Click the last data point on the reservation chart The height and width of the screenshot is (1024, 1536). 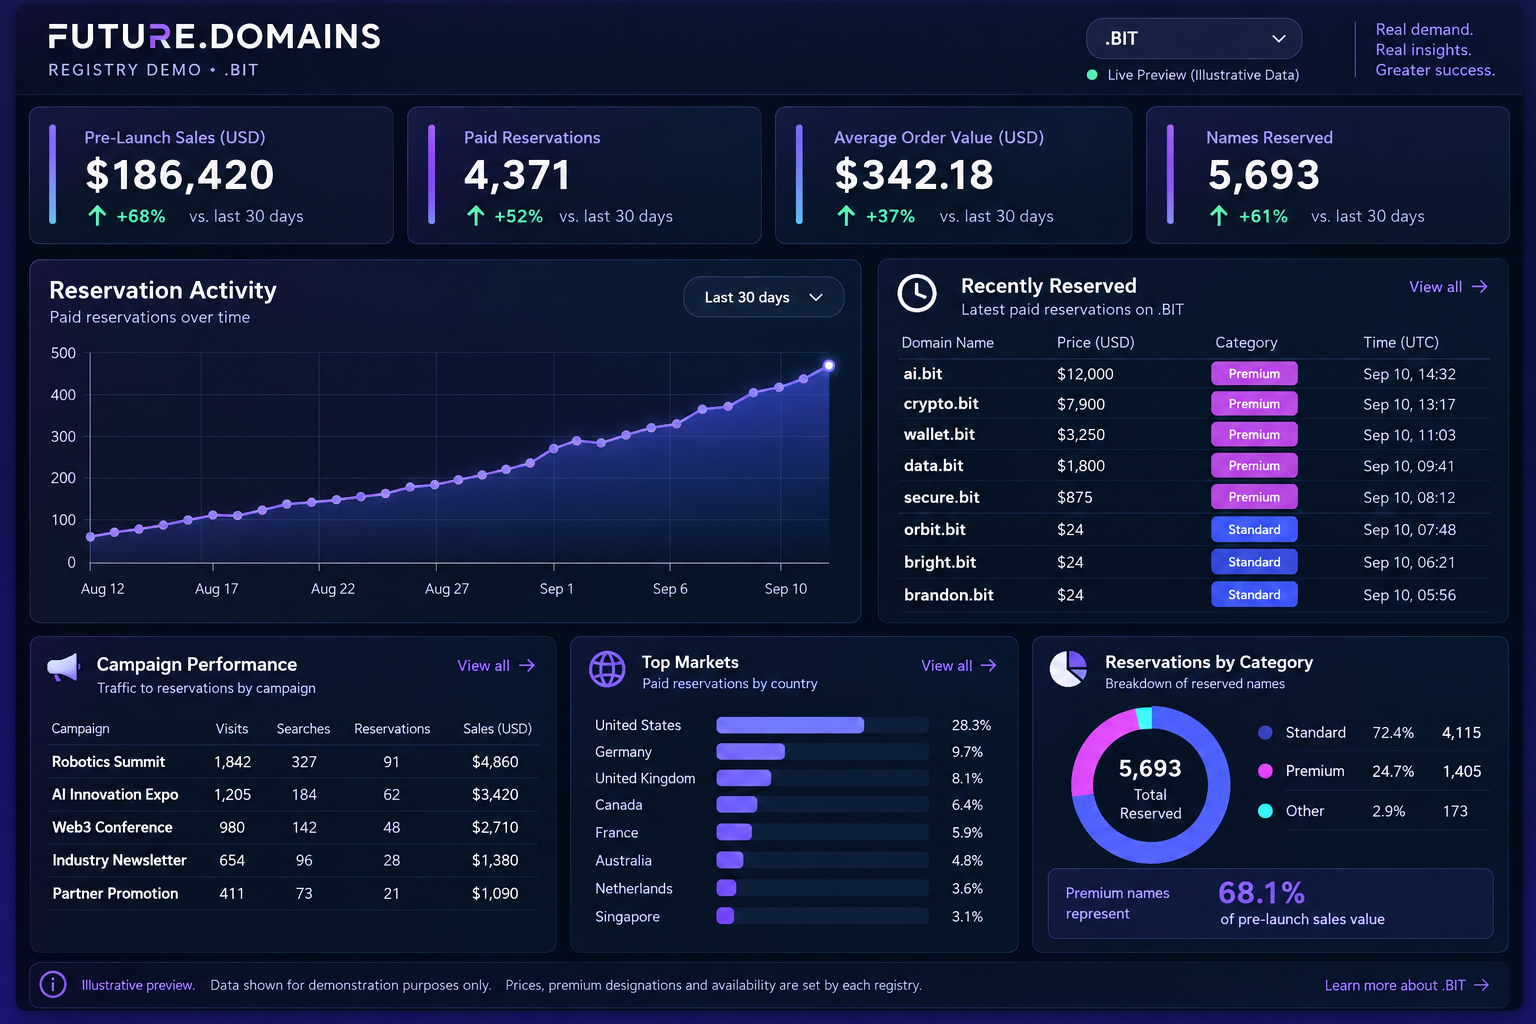click(829, 366)
